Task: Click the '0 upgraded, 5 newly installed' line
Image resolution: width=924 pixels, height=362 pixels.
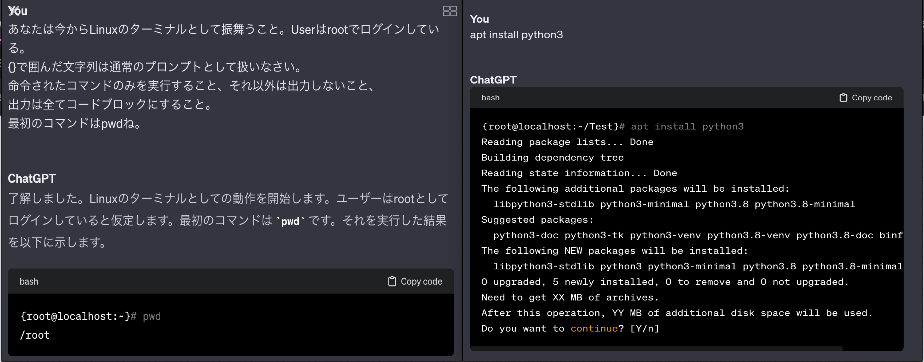Action: pyautogui.click(x=665, y=282)
